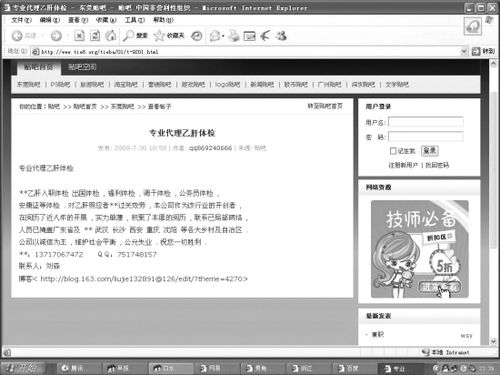
Task: Open the address bar dropdown arrow
Action: (x=464, y=51)
